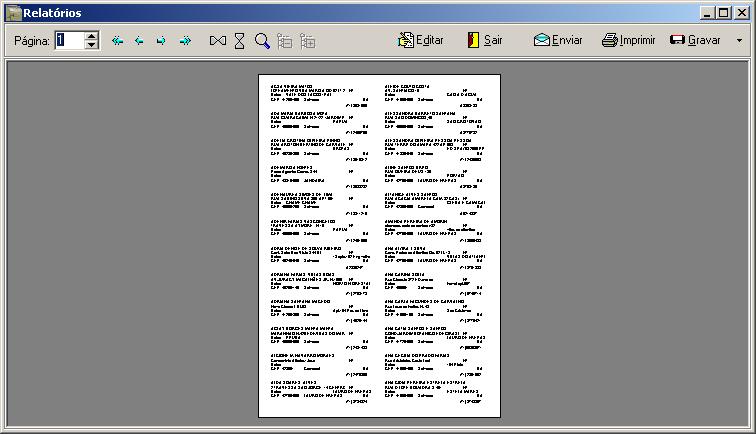Click the Relatórios window title icon
Screen dimensions: 756x434
(x=14, y=13)
